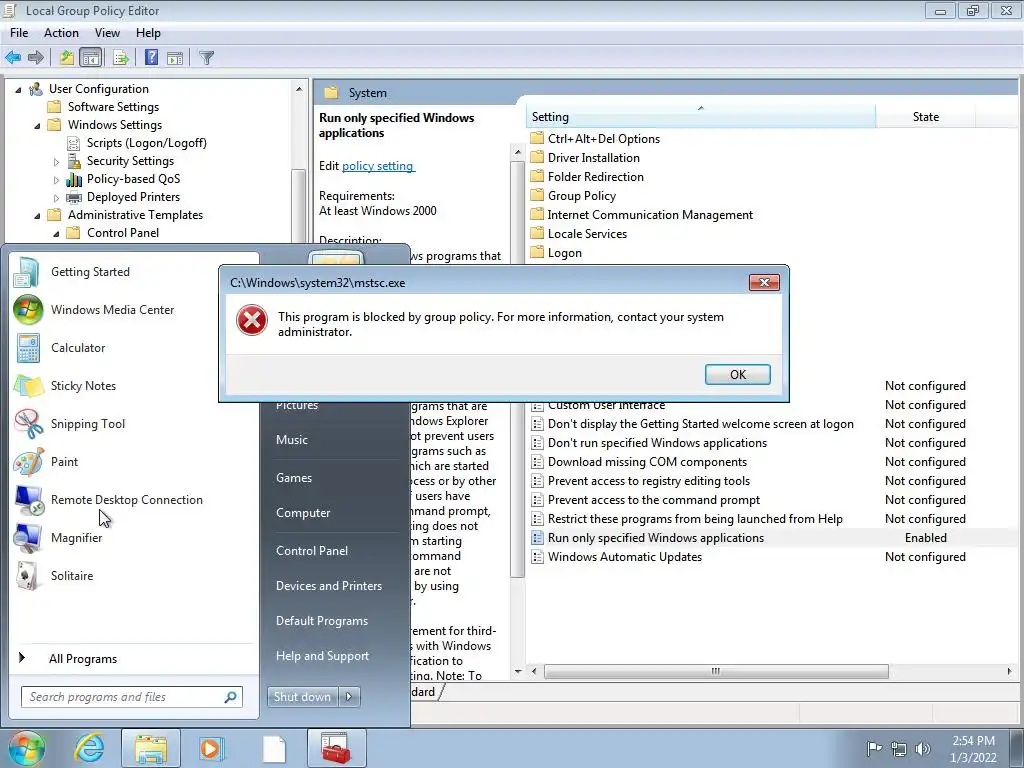
Task: Toggle the Show/Hide console tree icon
Action: pyautogui.click(x=91, y=57)
